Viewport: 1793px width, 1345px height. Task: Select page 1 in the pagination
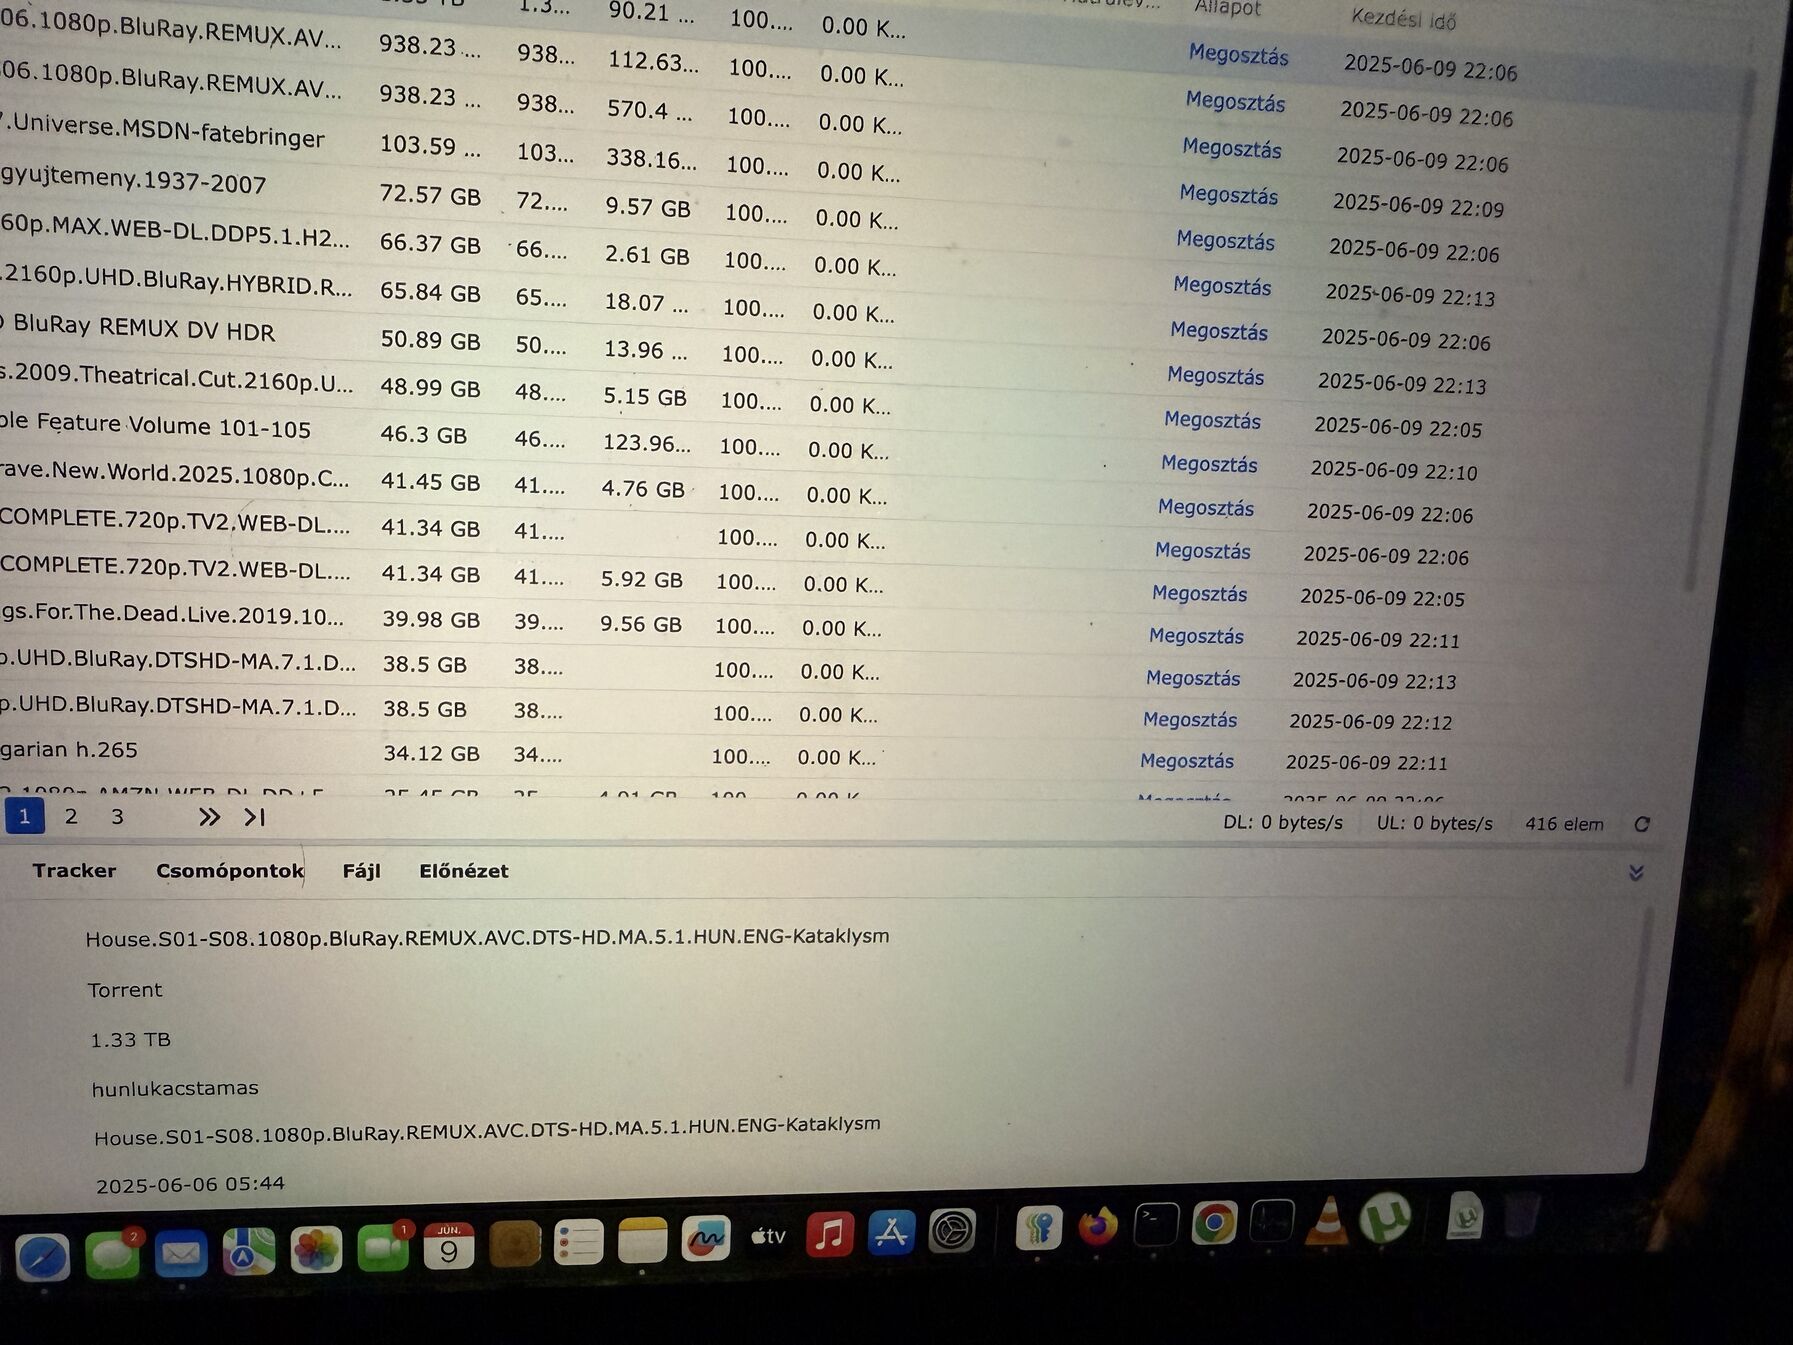click(24, 816)
